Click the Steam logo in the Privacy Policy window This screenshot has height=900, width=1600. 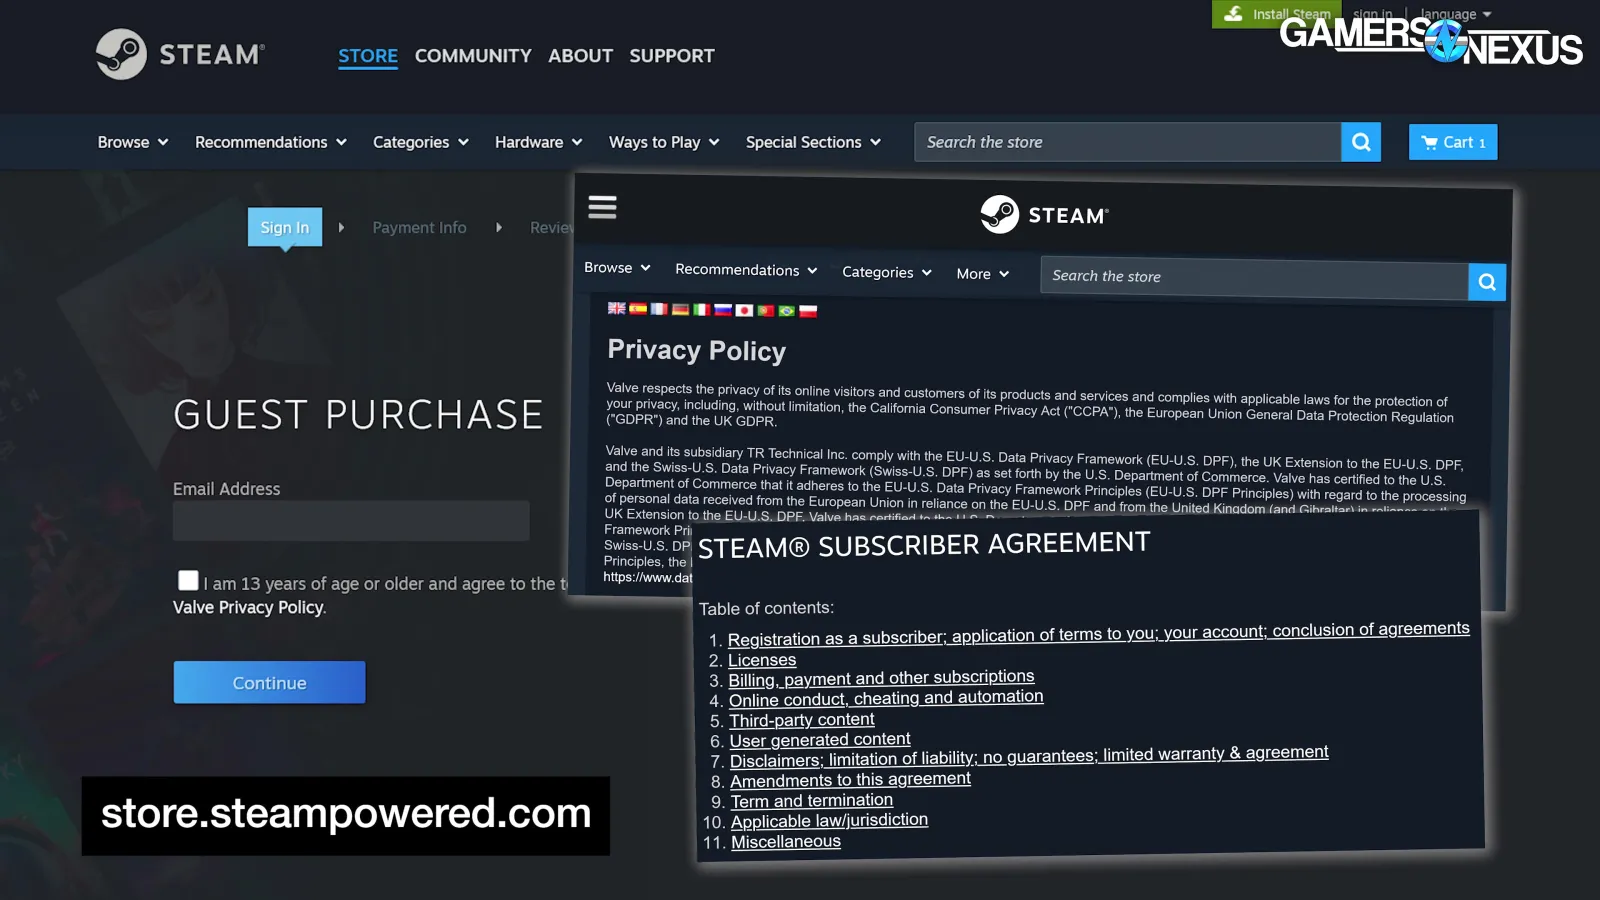coord(1044,214)
